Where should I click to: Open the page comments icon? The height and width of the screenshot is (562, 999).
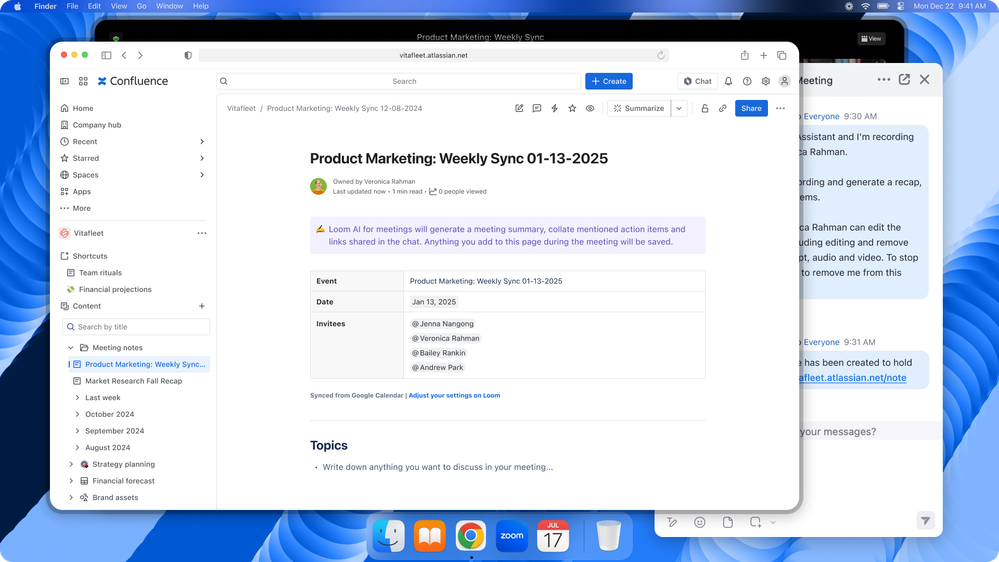537,108
